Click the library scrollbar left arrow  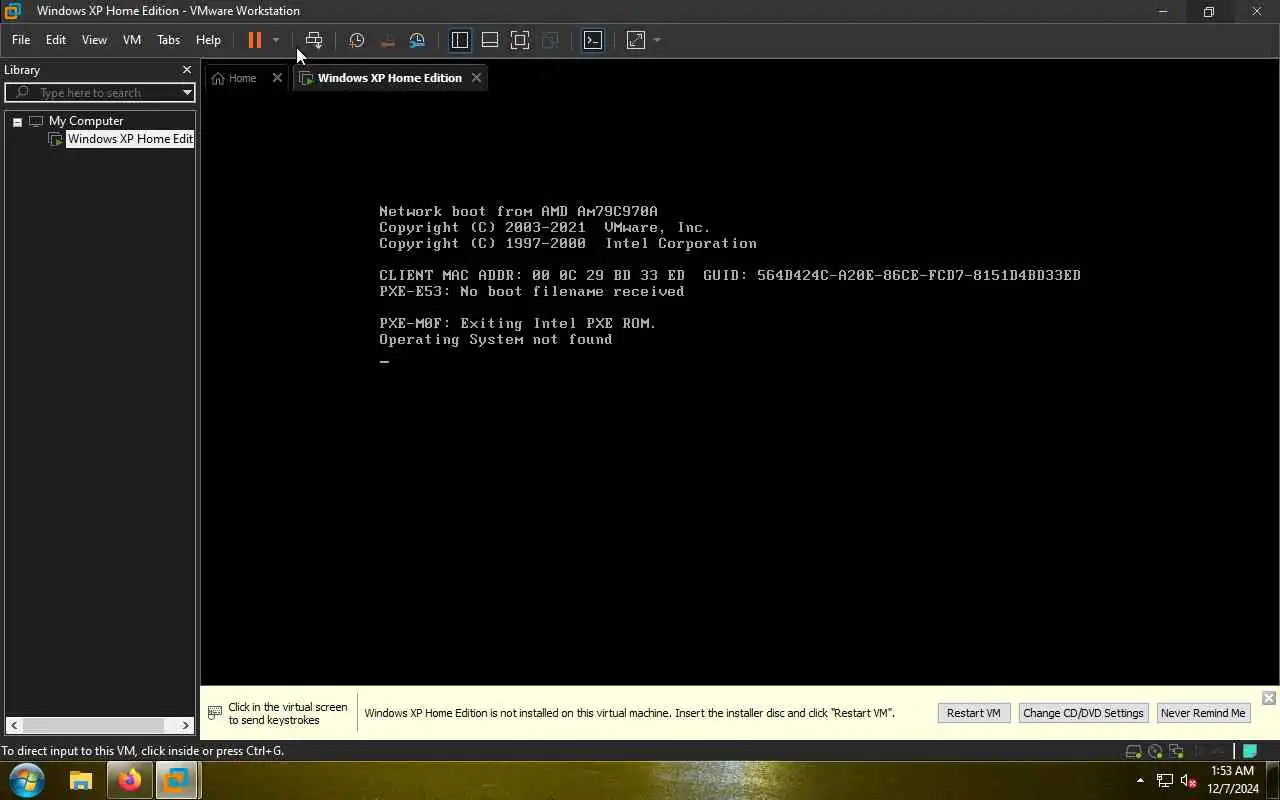point(14,725)
